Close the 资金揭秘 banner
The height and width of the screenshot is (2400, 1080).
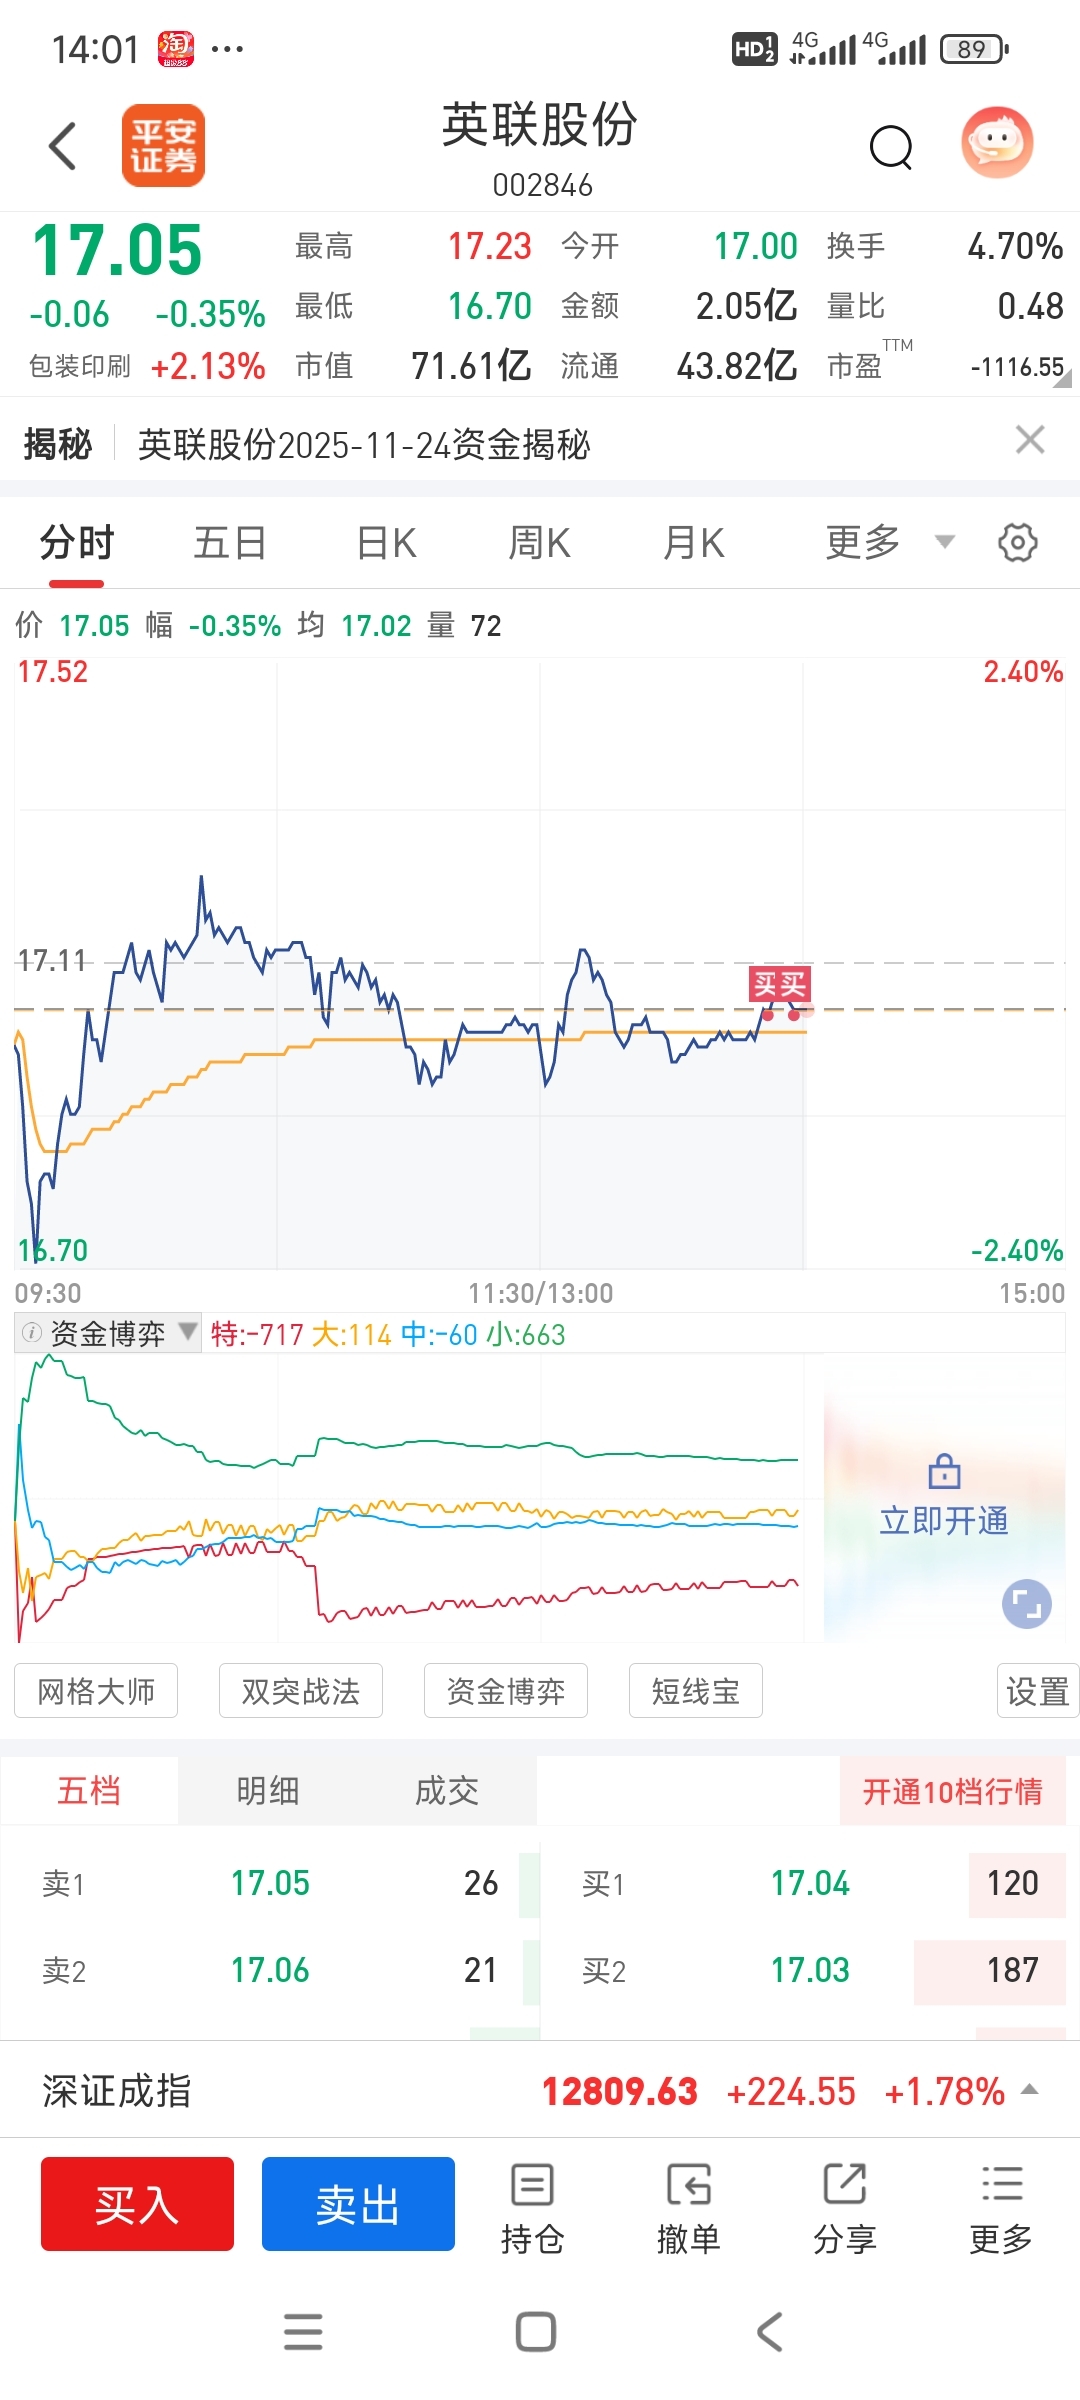1029,440
